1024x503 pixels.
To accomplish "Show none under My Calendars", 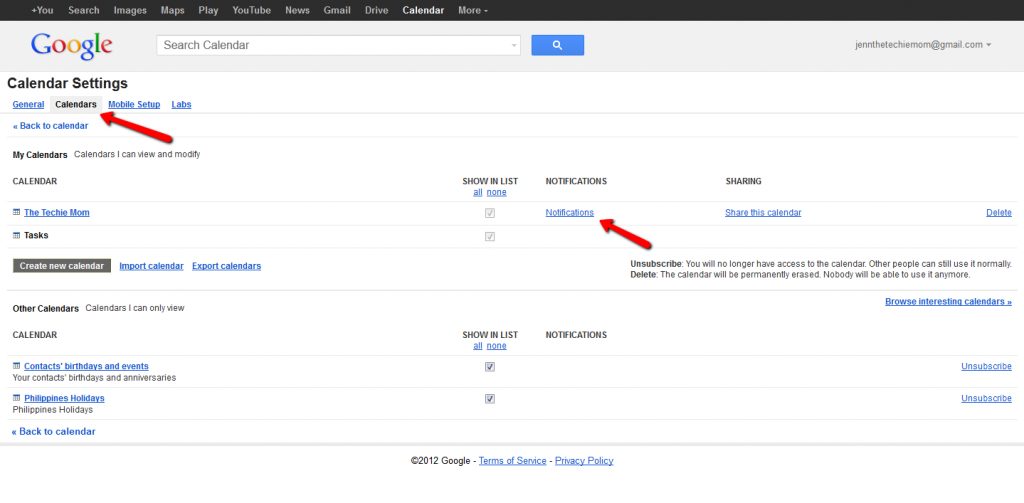I will tap(496, 192).
